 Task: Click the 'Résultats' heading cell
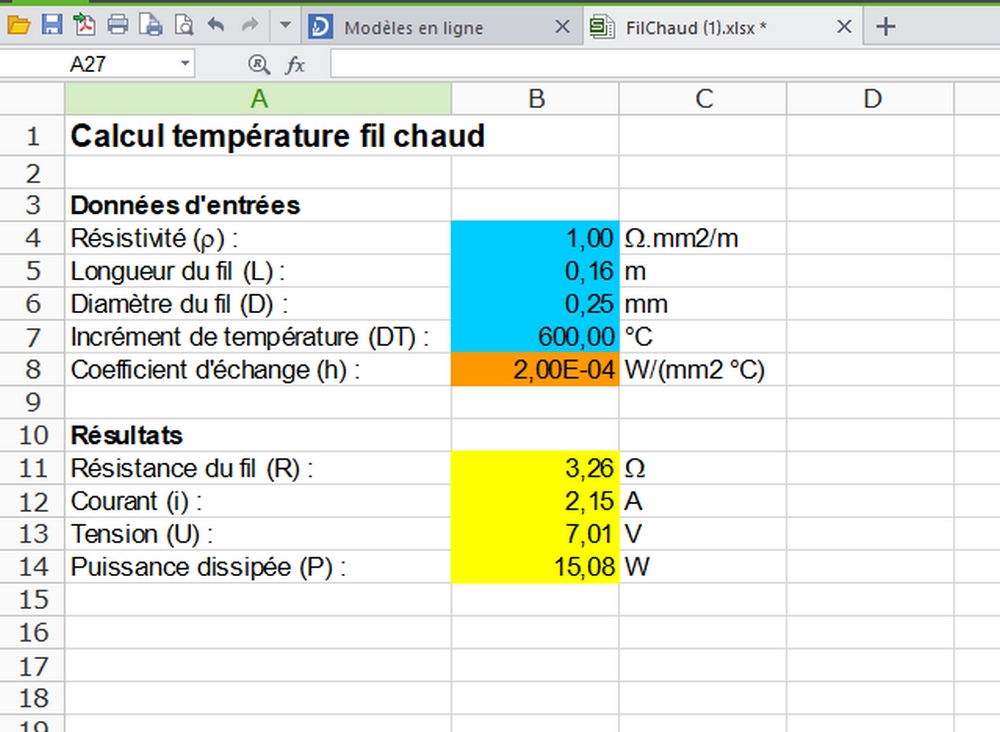(258, 436)
